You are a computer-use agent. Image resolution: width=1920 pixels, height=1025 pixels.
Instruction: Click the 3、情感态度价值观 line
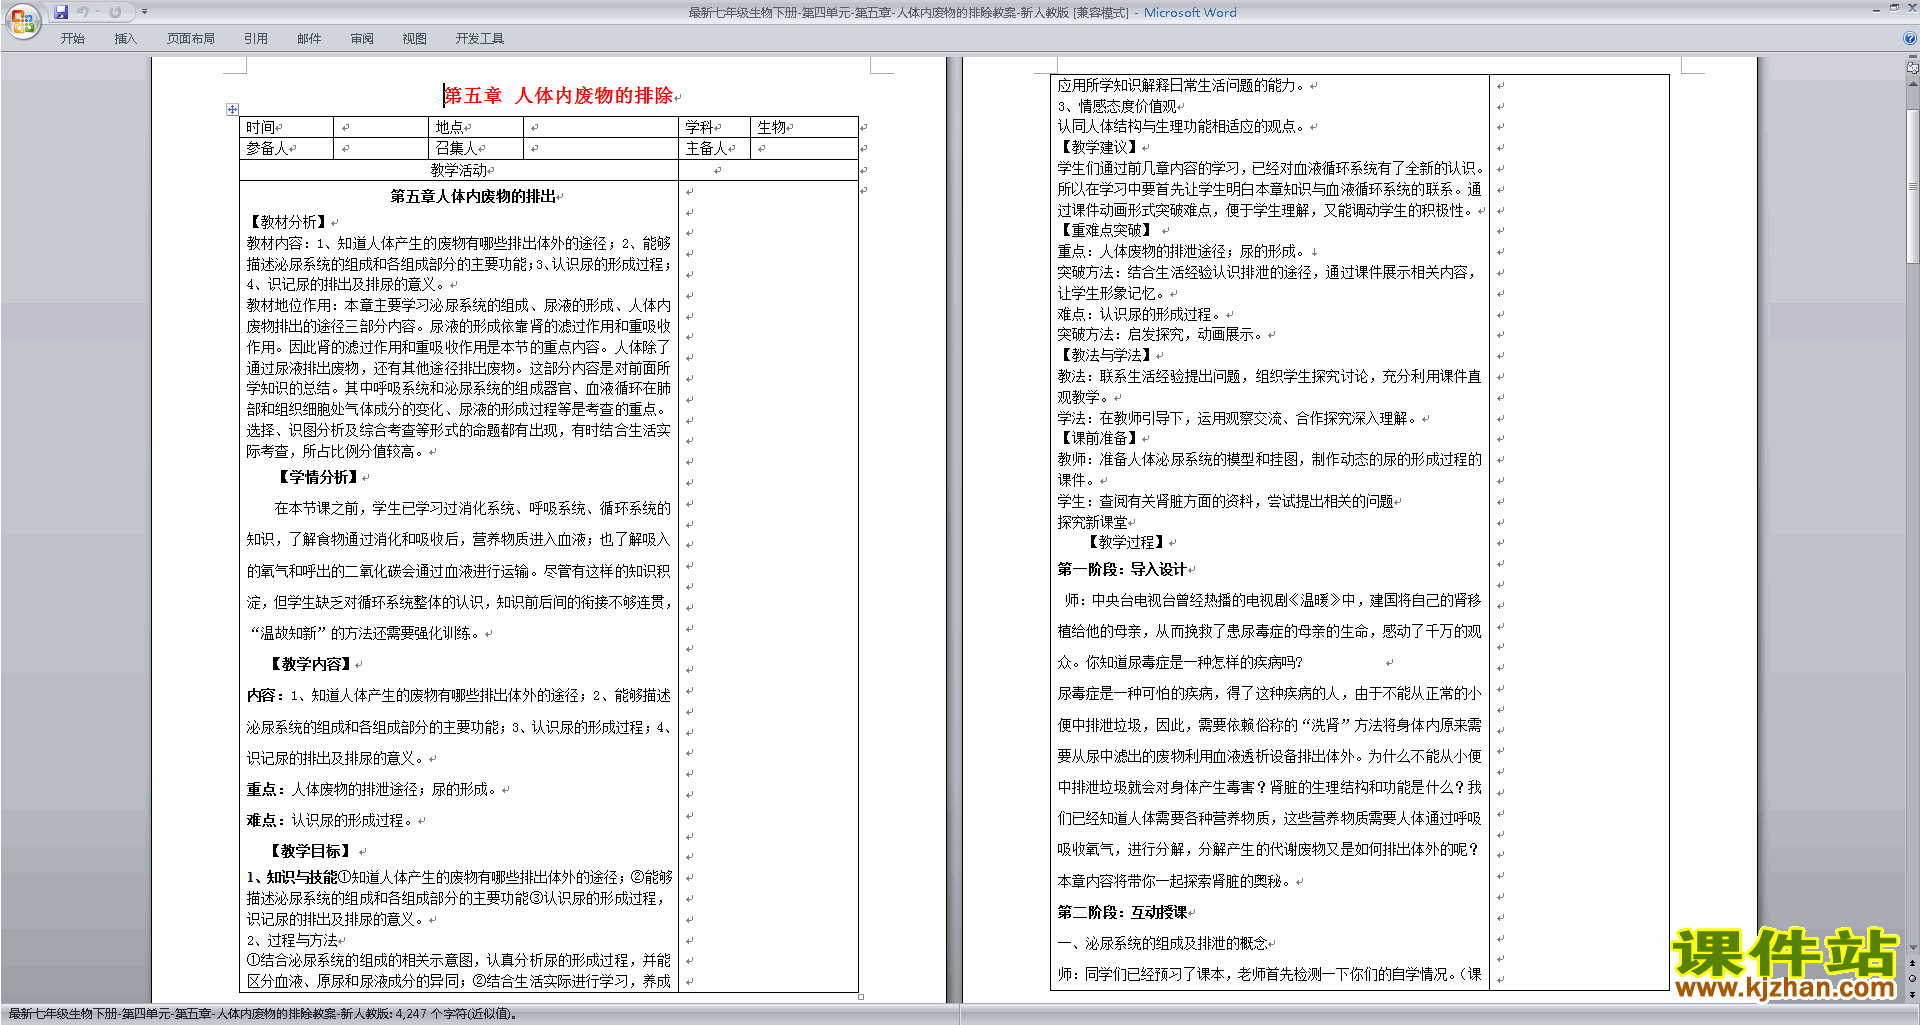[1117, 106]
